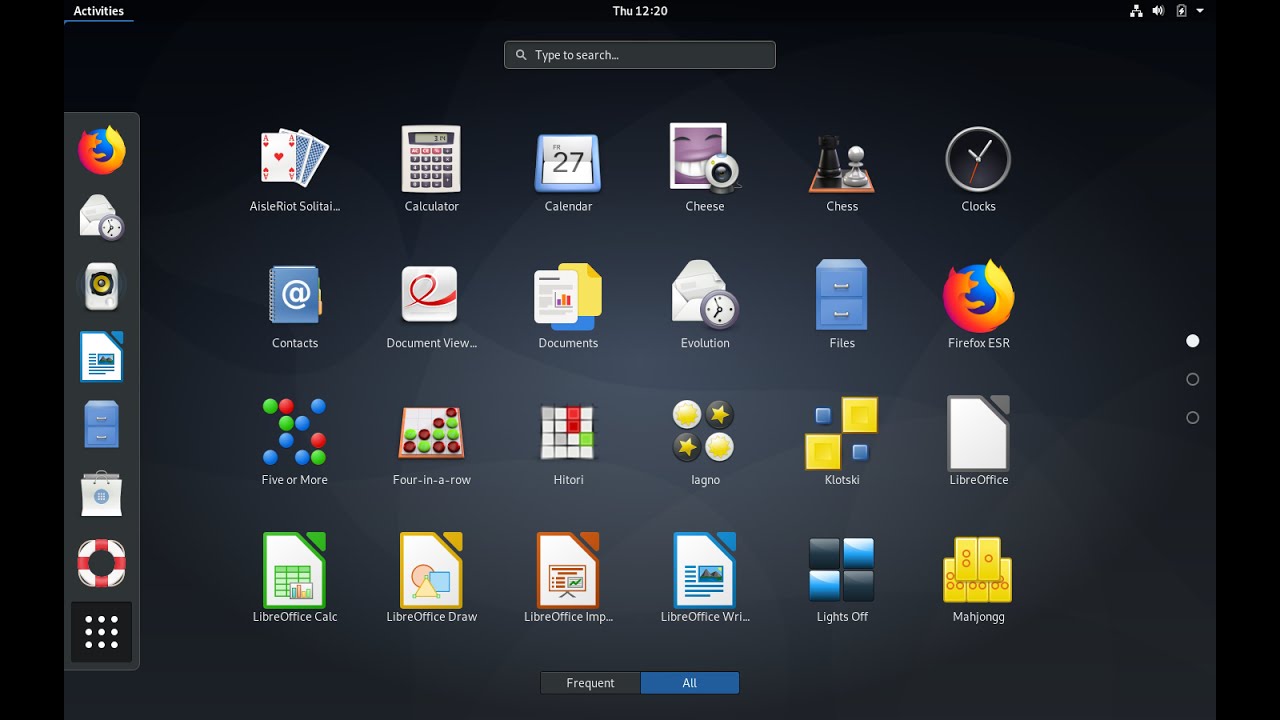Start the Lights Off game
This screenshot has width=1280, height=720.
pos(842,570)
